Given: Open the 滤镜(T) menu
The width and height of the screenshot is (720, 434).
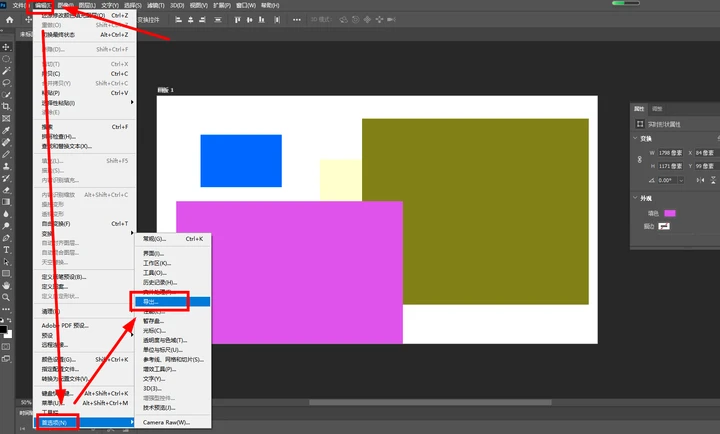Looking at the screenshot, I should click(x=156, y=6).
